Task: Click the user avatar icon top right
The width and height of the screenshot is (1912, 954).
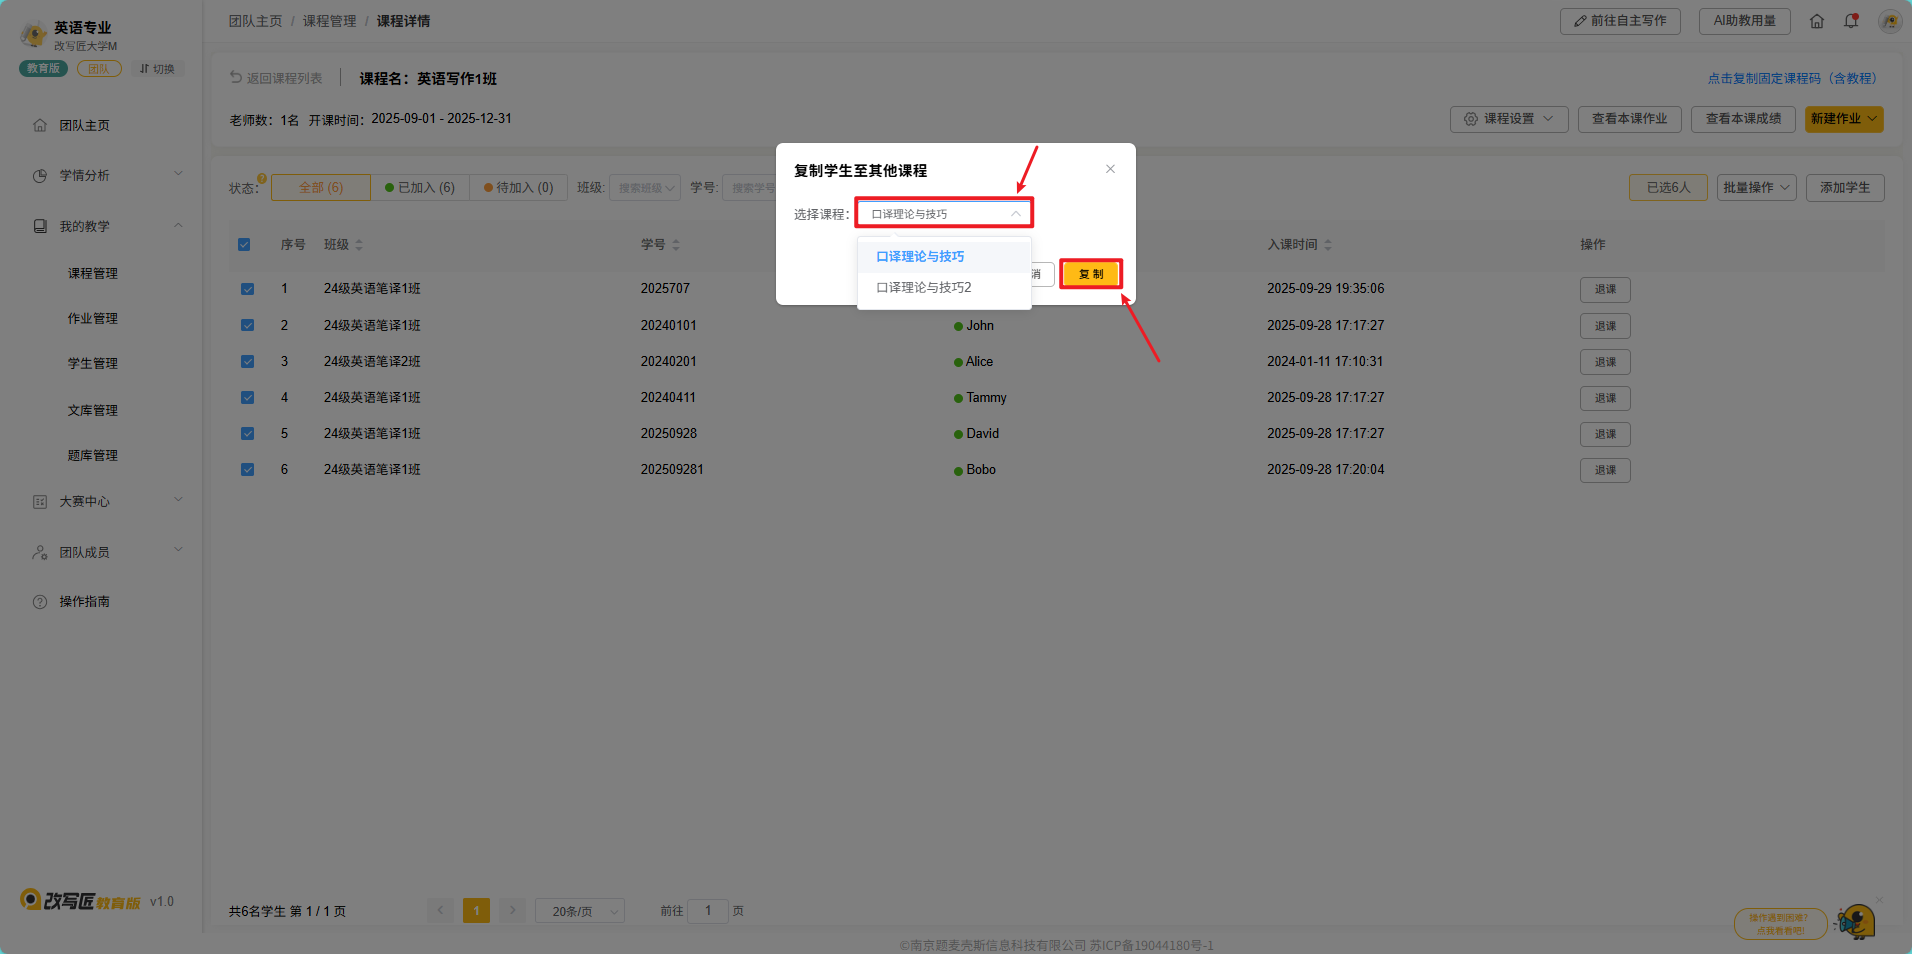Action: tap(1889, 21)
